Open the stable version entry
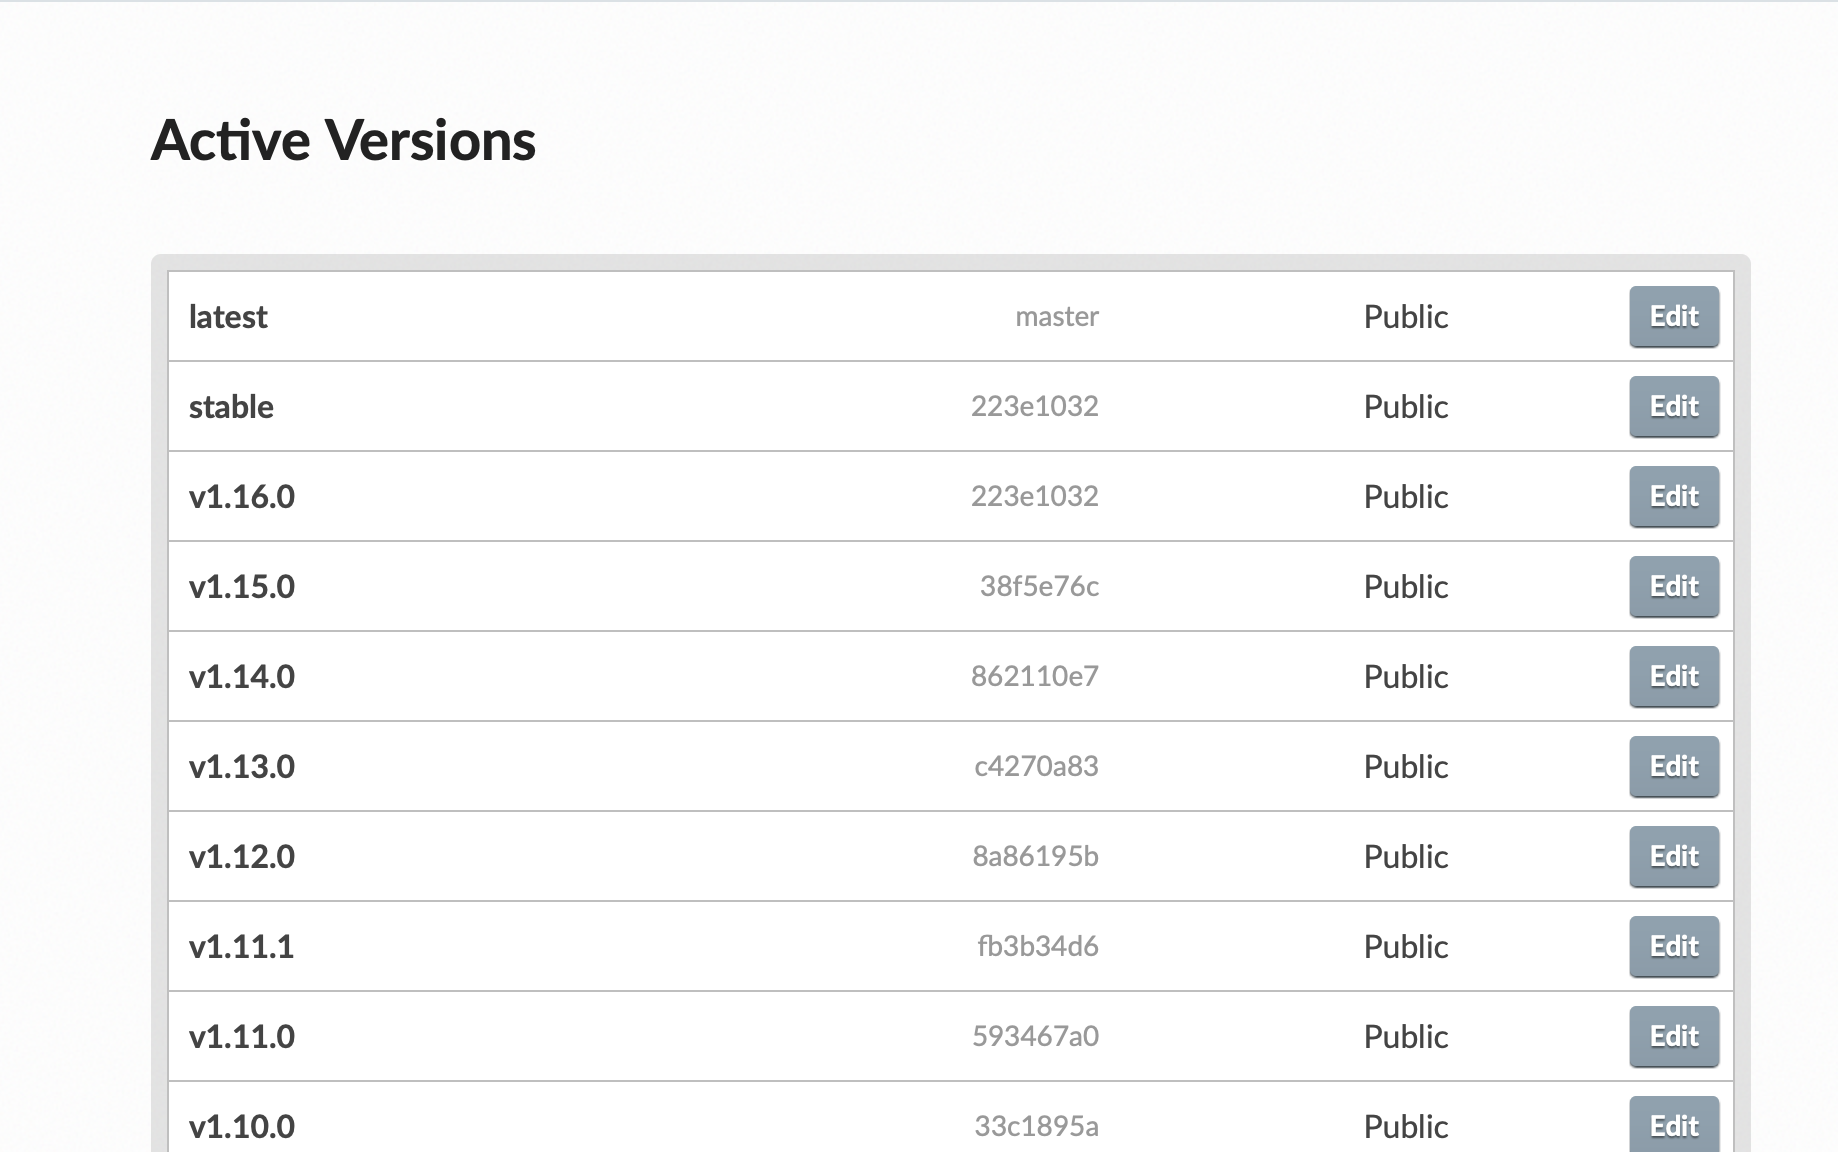Viewport: 1838px width, 1152px height. [x=231, y=407]
